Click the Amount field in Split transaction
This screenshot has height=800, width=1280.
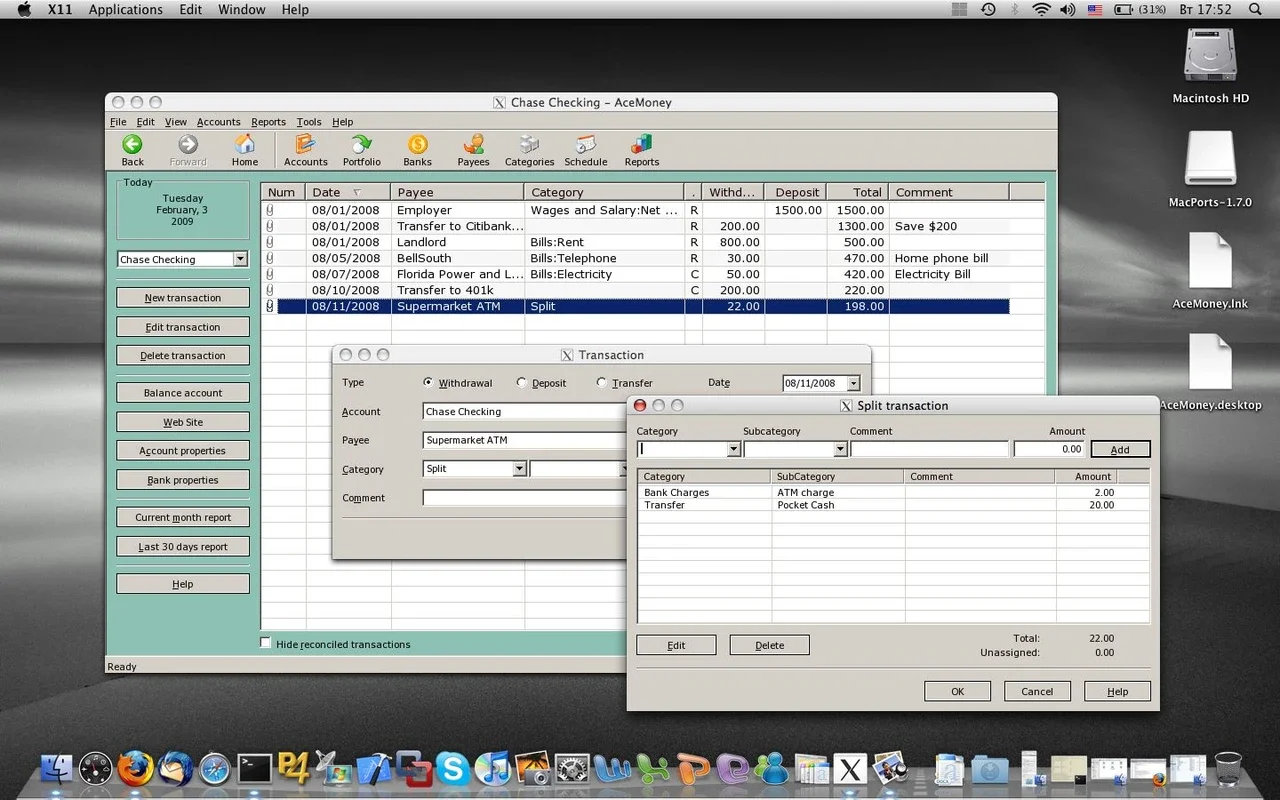1049,449
